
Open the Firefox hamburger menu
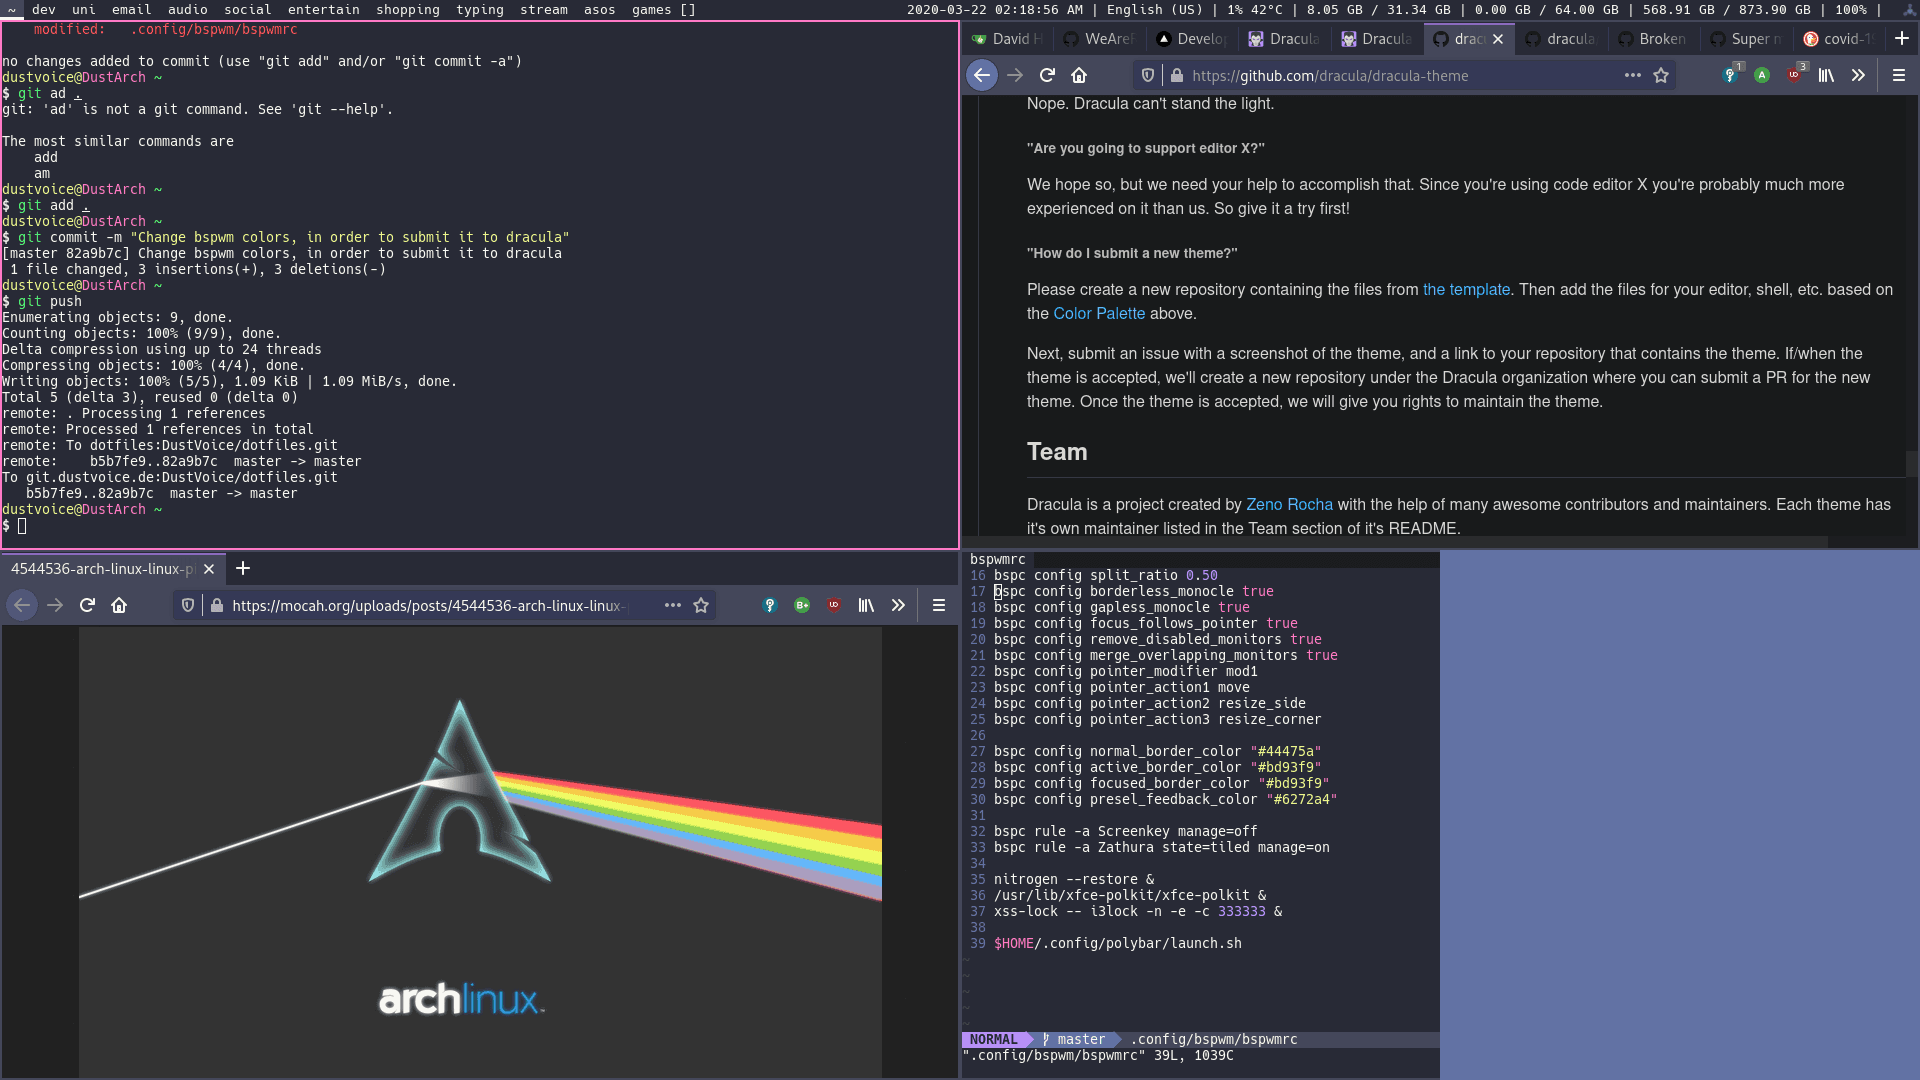pos(1897,75)
